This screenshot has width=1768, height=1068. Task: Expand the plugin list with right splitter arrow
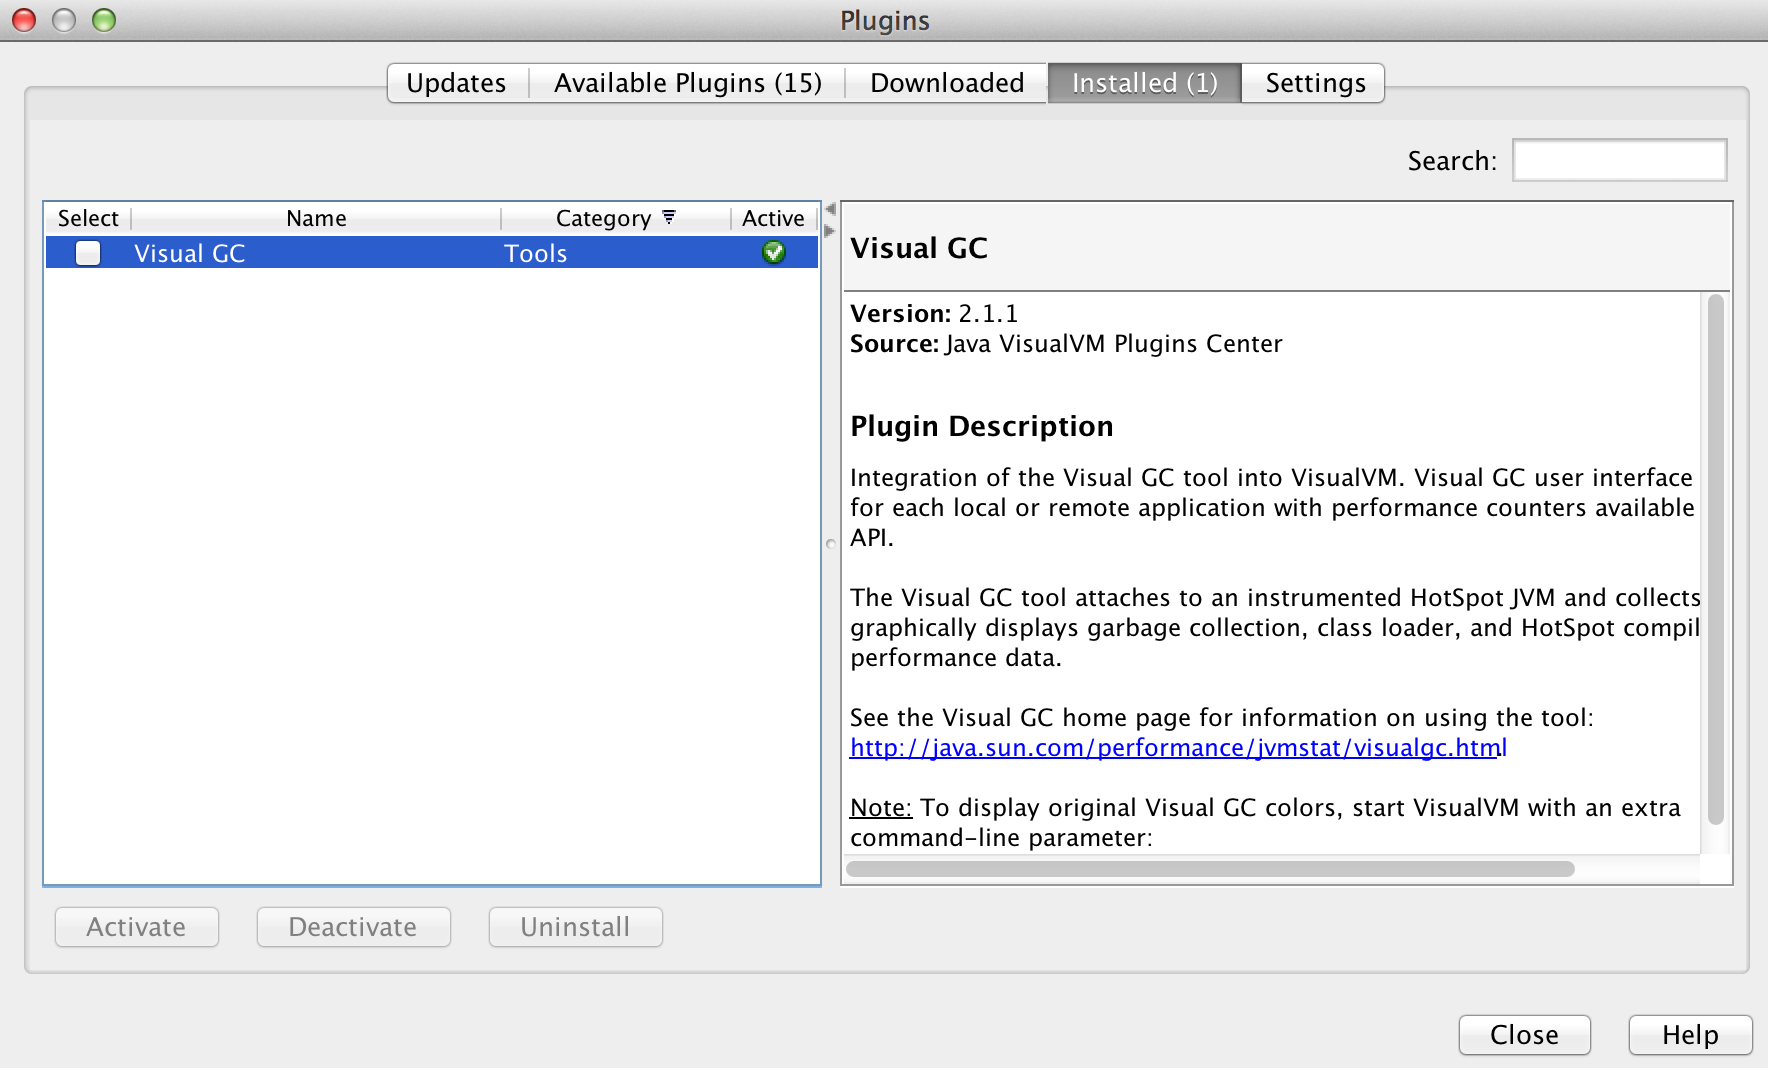829,231
